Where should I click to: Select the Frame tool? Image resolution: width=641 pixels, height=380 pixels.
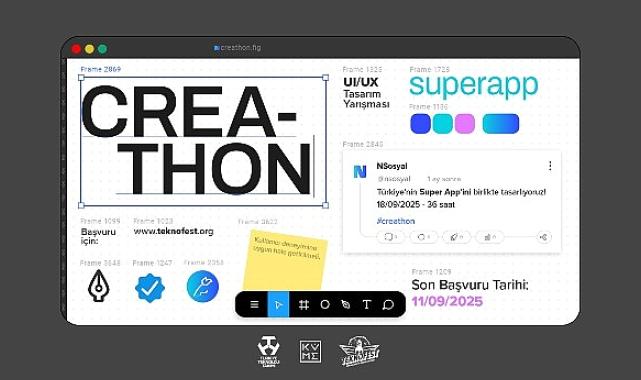(x=304, y=305)
